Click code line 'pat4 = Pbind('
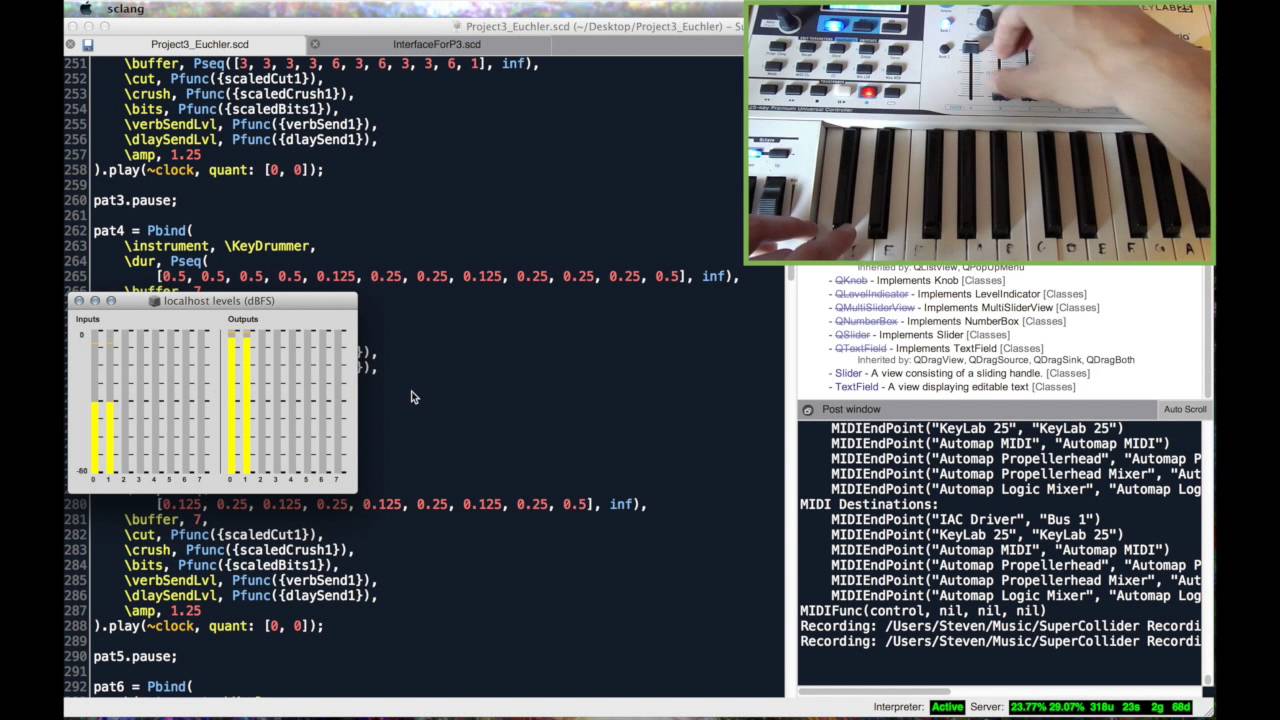This screenshot has height=720, width=1280. [x=143, y=231]
